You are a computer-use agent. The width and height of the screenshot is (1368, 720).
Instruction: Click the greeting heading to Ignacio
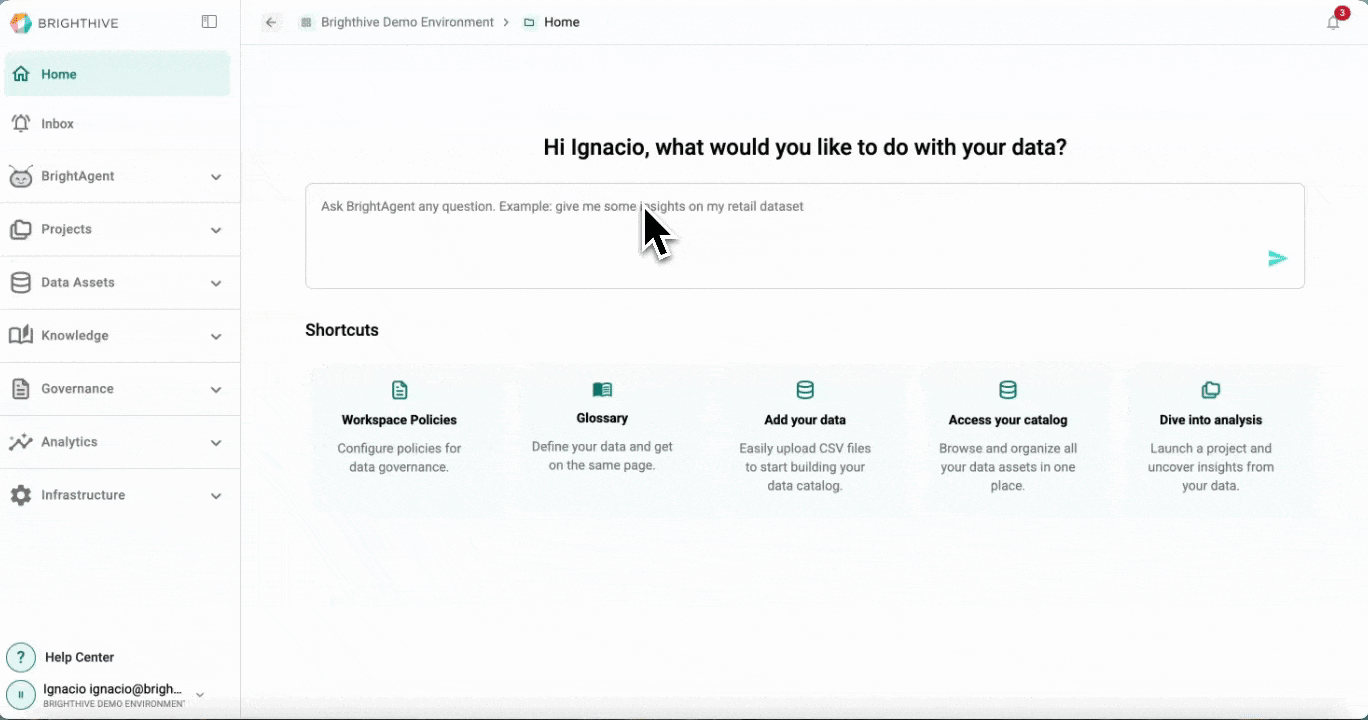(805, 147)
